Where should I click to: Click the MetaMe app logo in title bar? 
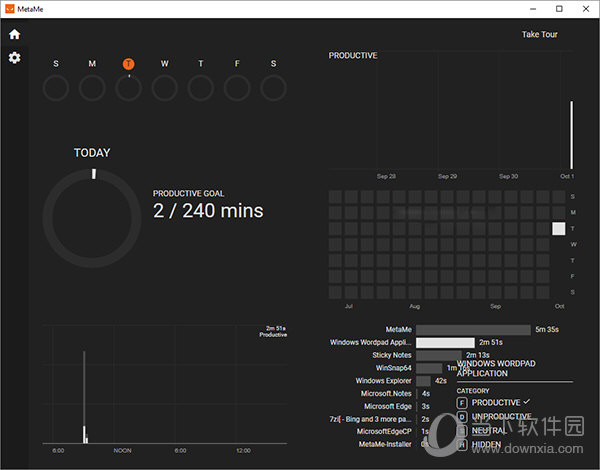(x=10, y=9)
